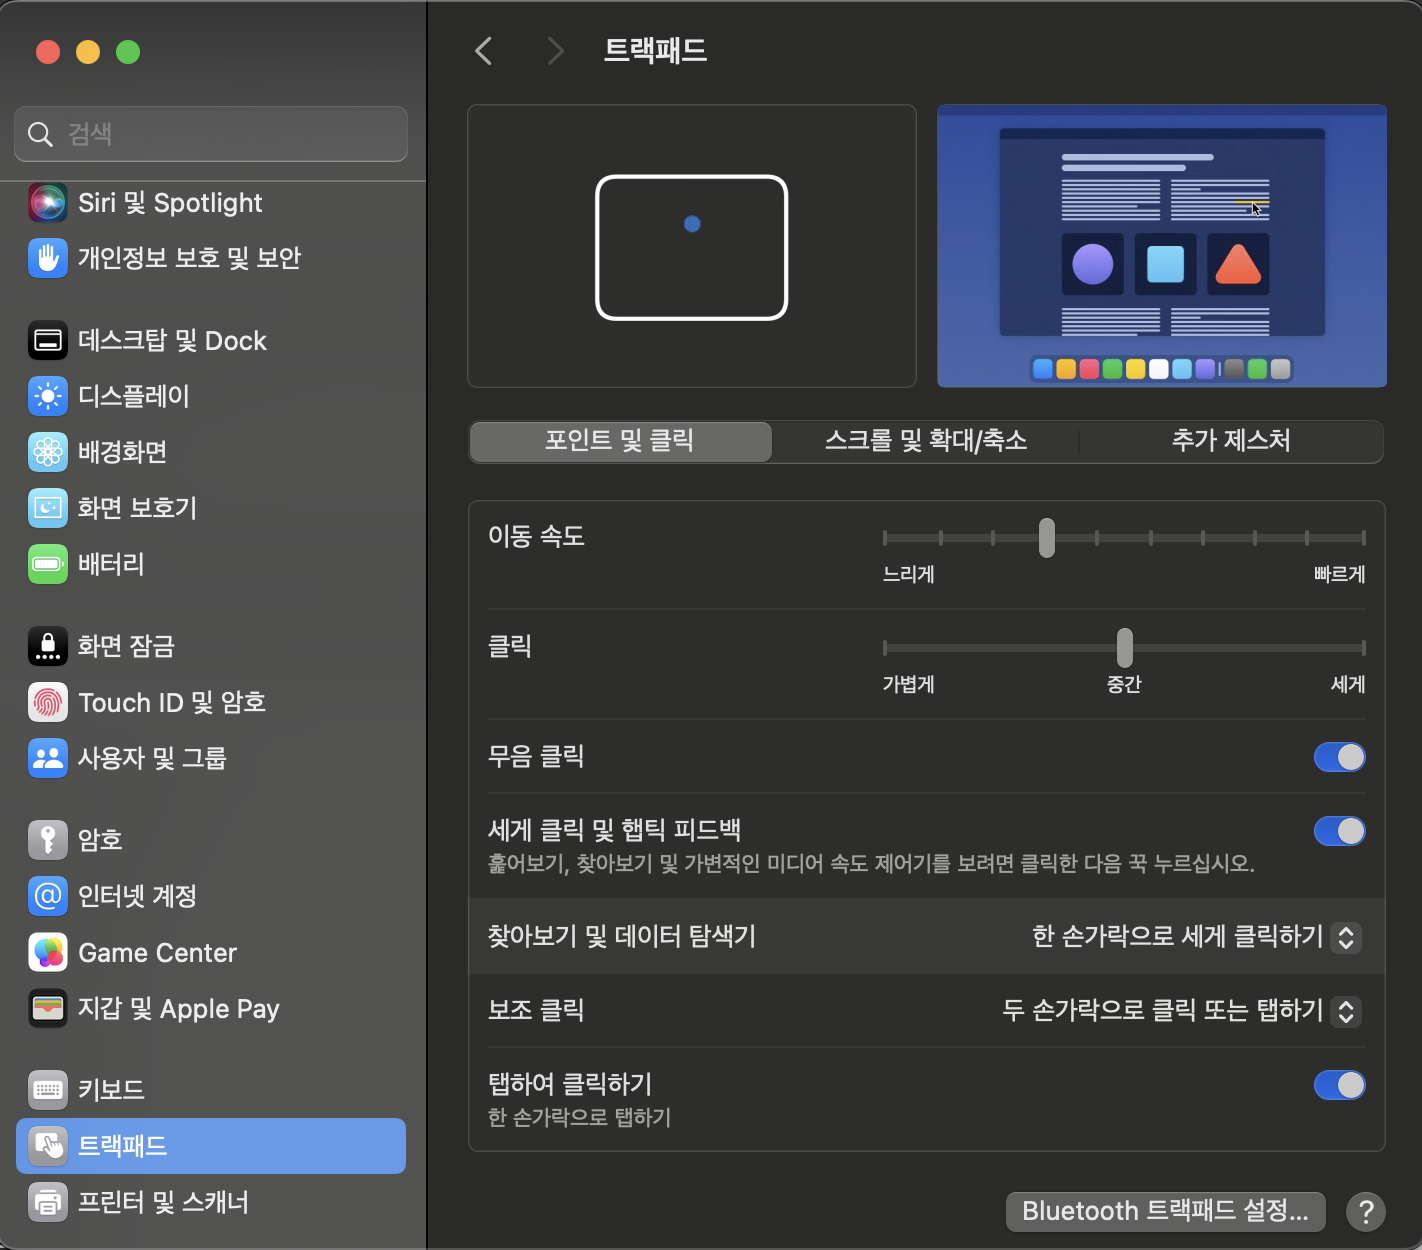Image resolution: width=1422 pixels, height=1250 pixels.
Task: Click the 느리게 label under speed slider
Action: click(x=908, y=575)
